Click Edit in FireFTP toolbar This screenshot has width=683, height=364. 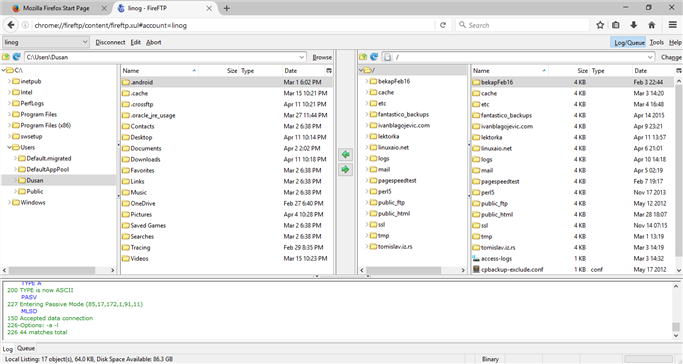(x=135, y=42)
